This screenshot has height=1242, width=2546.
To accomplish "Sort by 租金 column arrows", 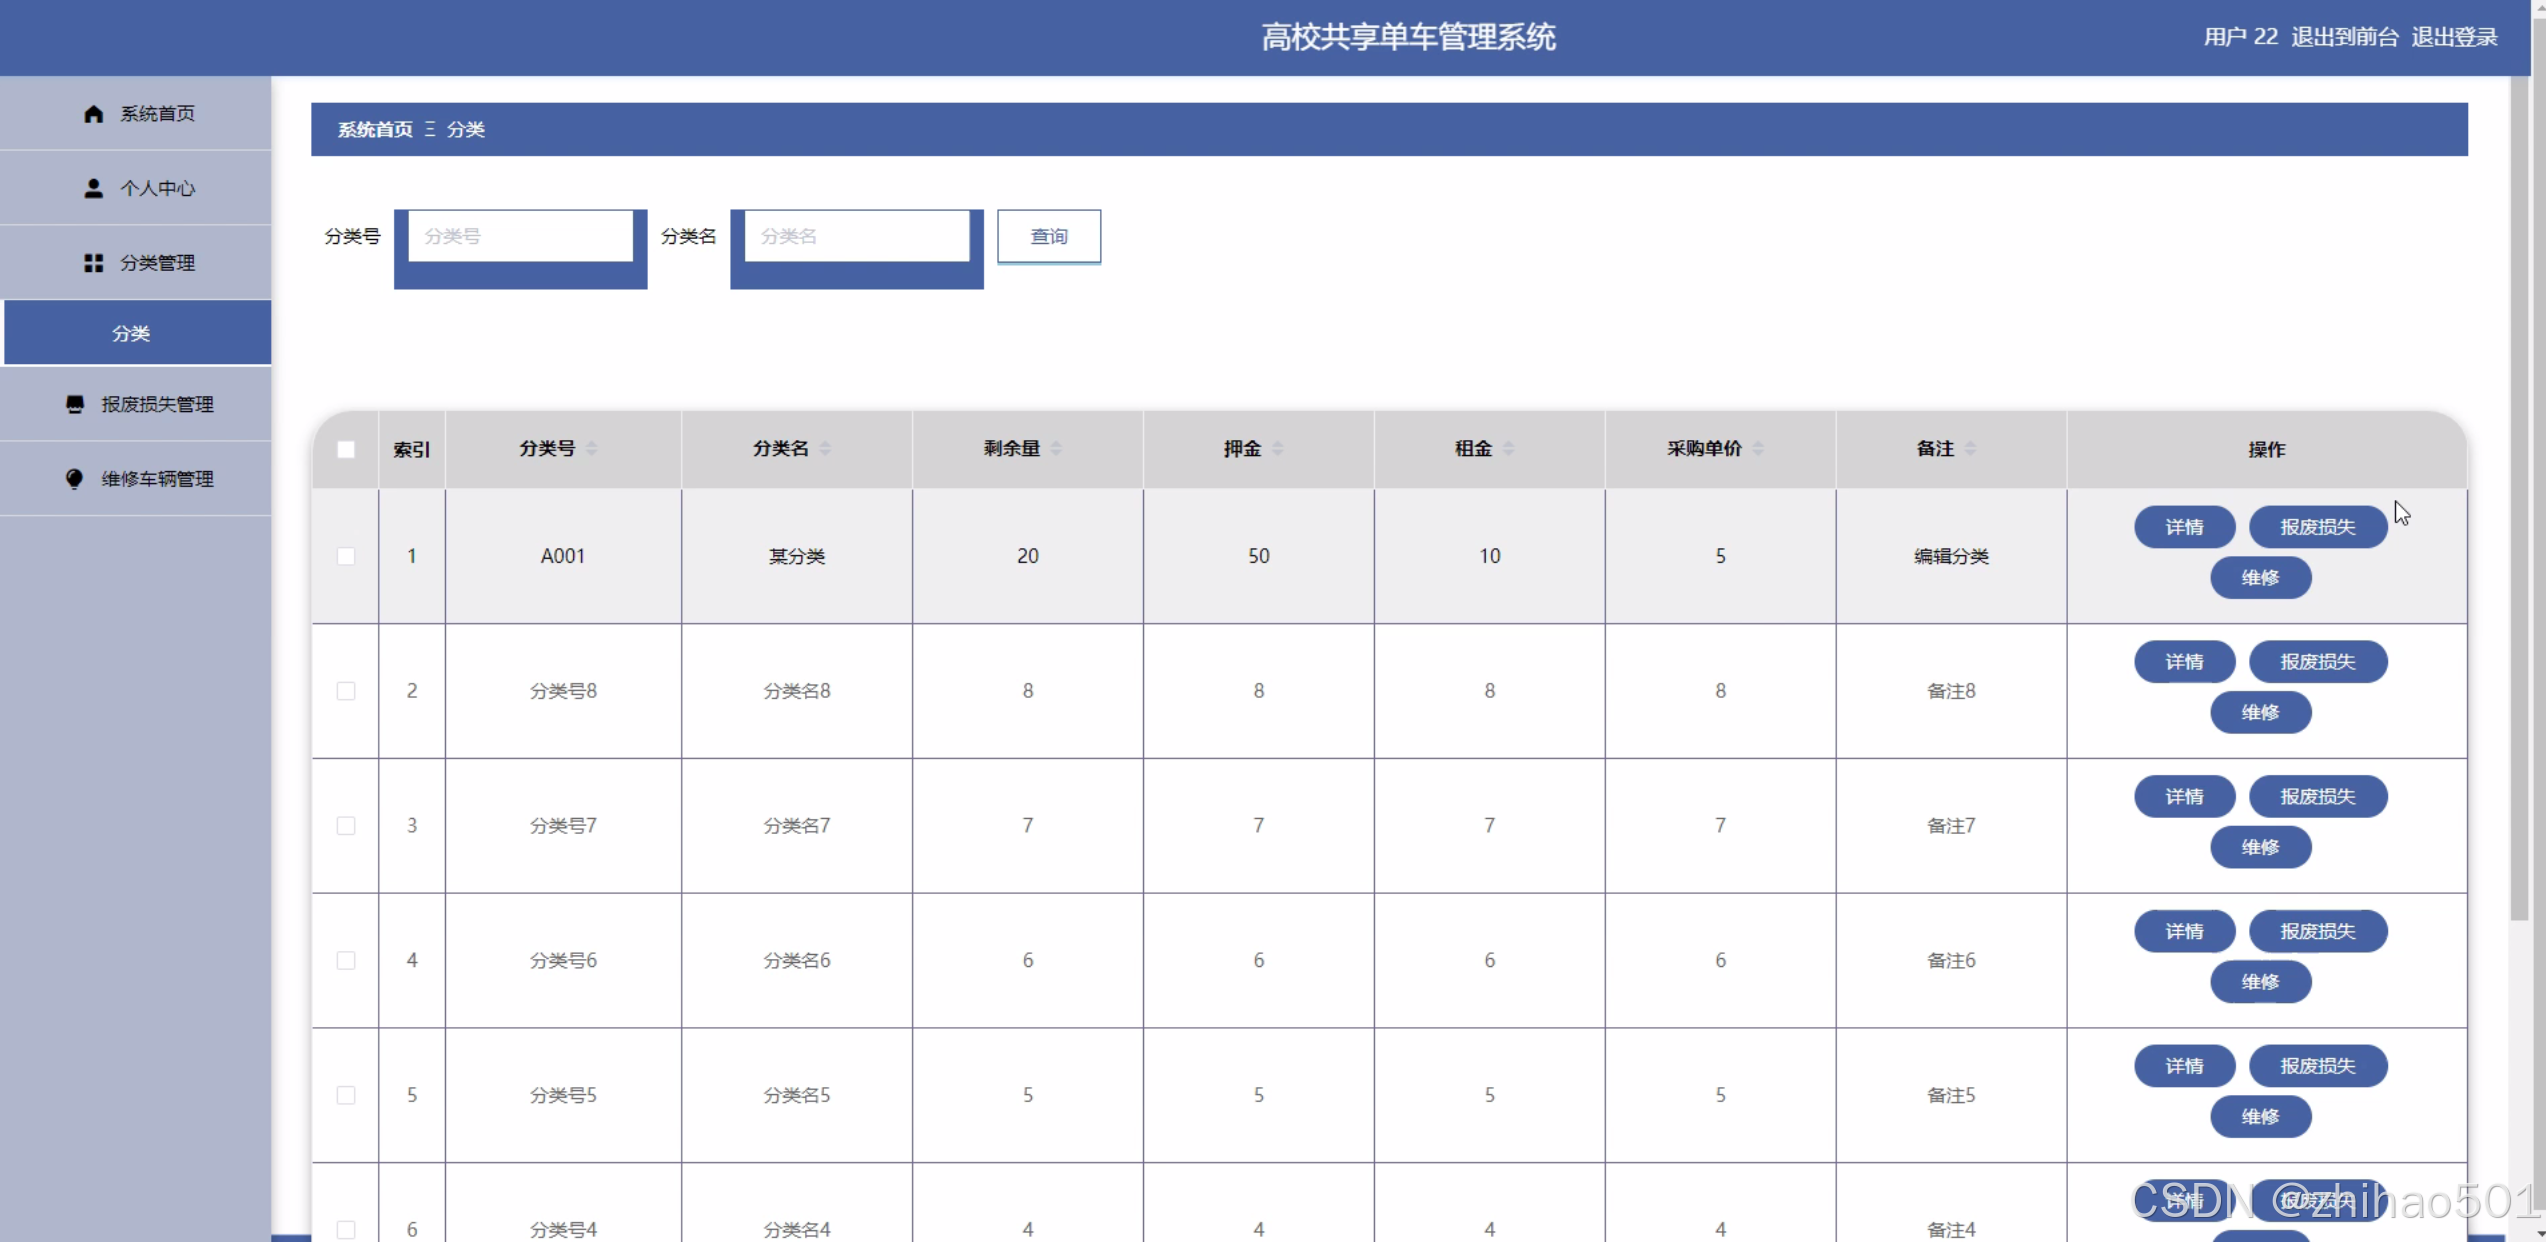I will point(1509,449).
